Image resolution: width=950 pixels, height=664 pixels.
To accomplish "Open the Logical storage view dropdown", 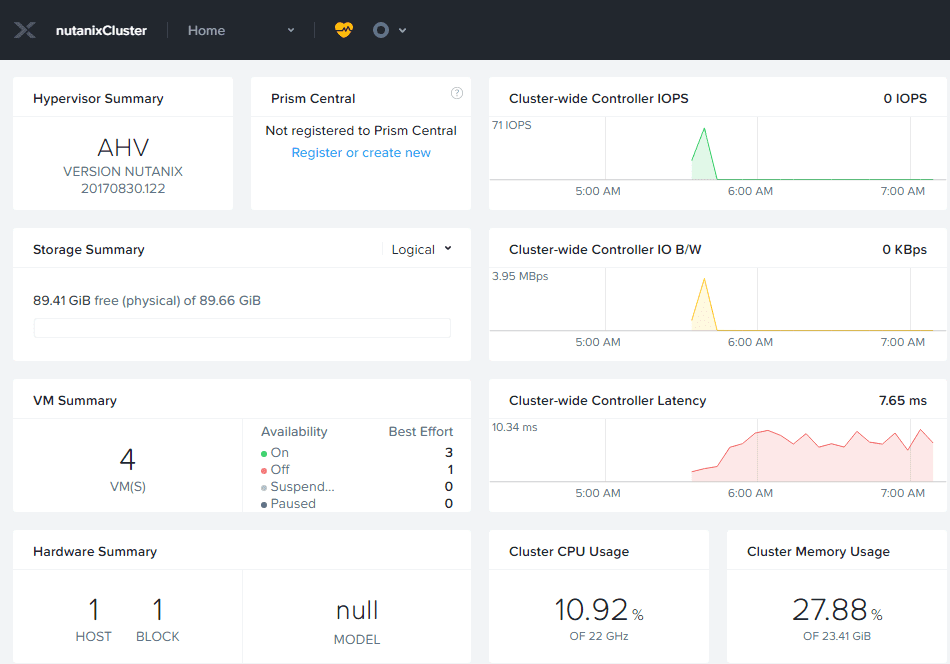I will [x=421, y=249].
